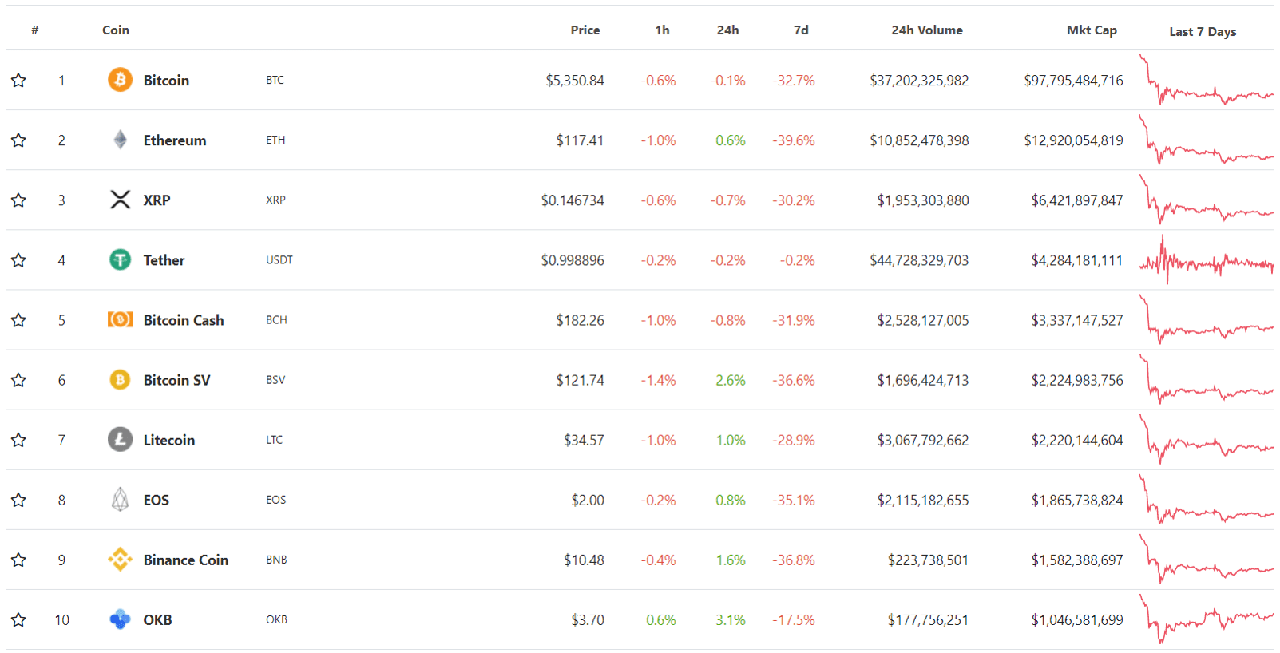Click Litecoin's $34.57 price
This screenshot has width=1280, height=653.
tap(584, 440)
